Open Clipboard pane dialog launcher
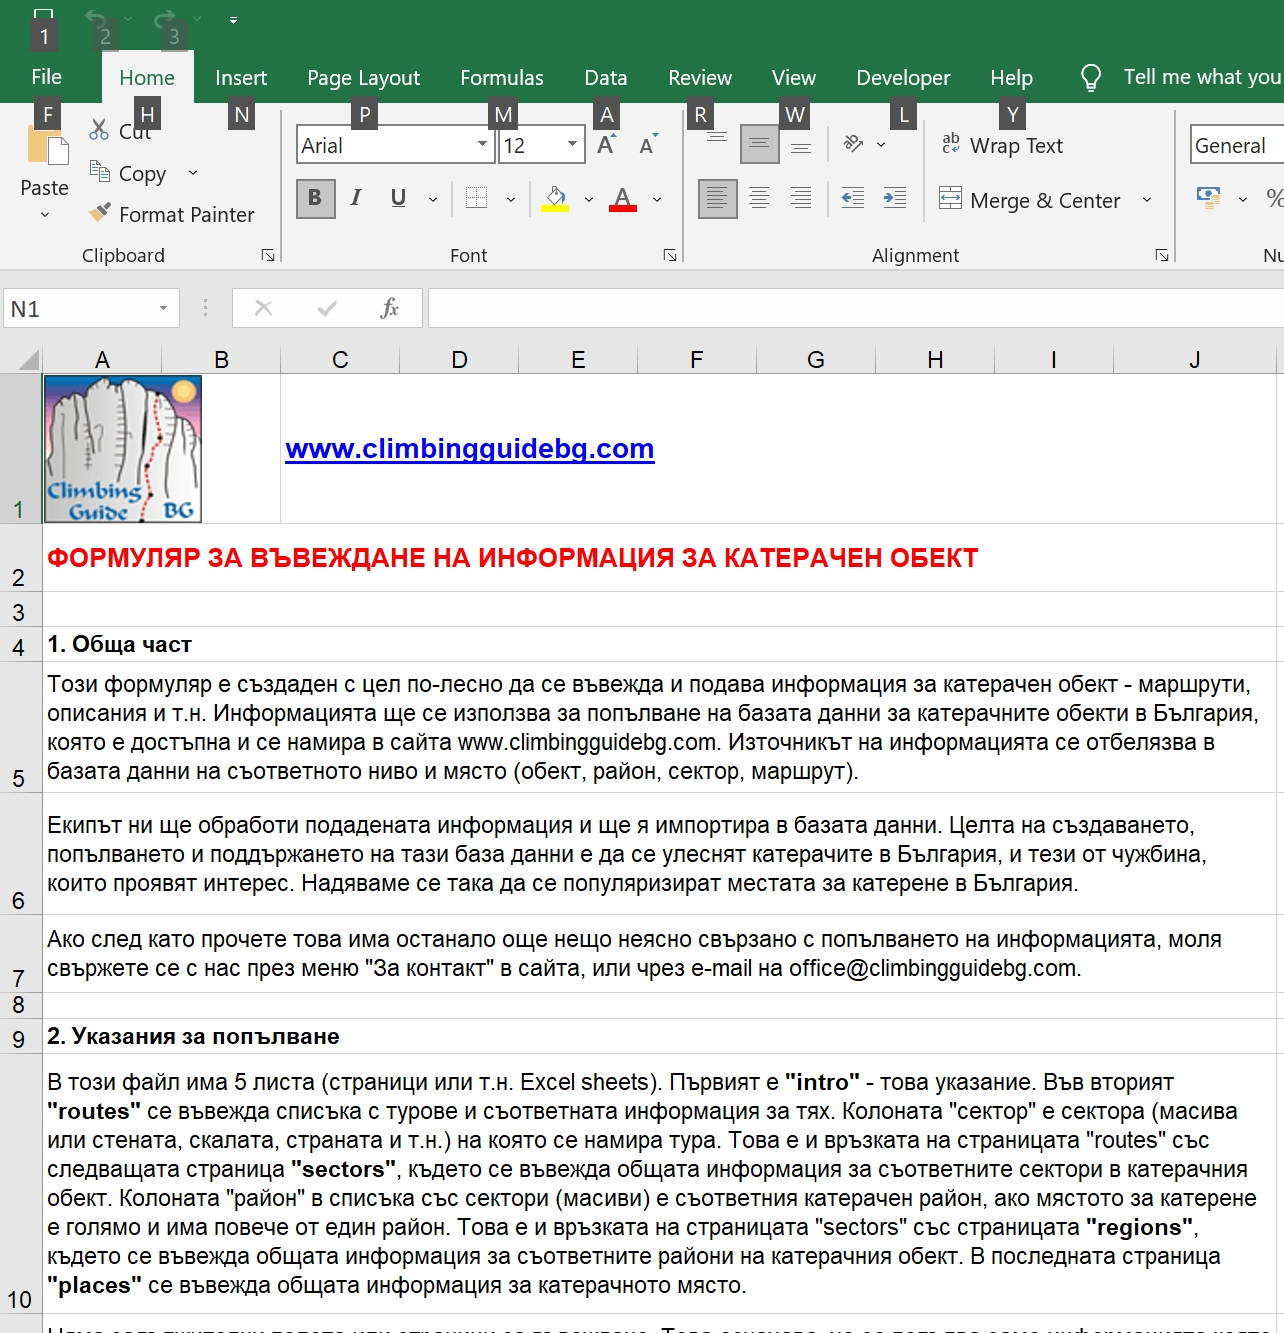1284x1333 pixels. tap(268, 255)
